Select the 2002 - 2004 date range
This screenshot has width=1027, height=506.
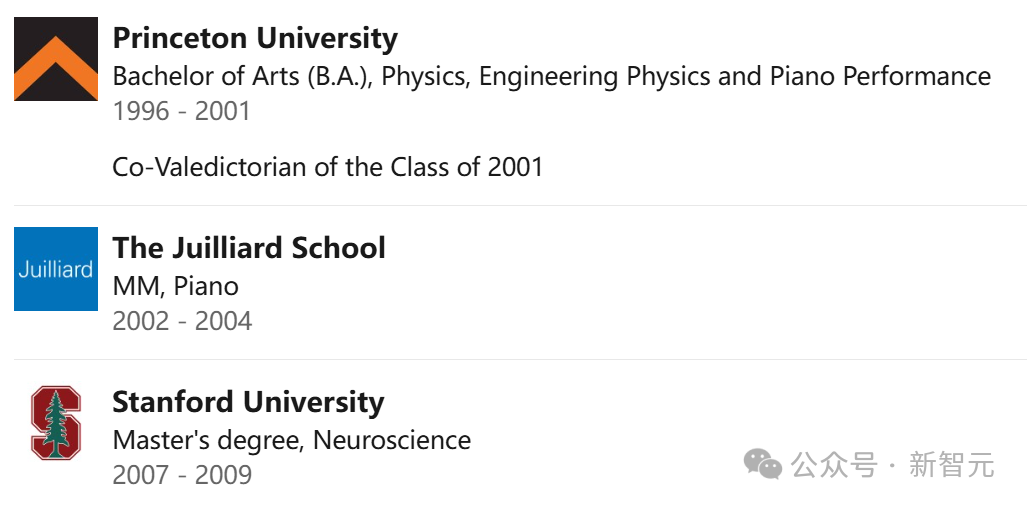182,321
